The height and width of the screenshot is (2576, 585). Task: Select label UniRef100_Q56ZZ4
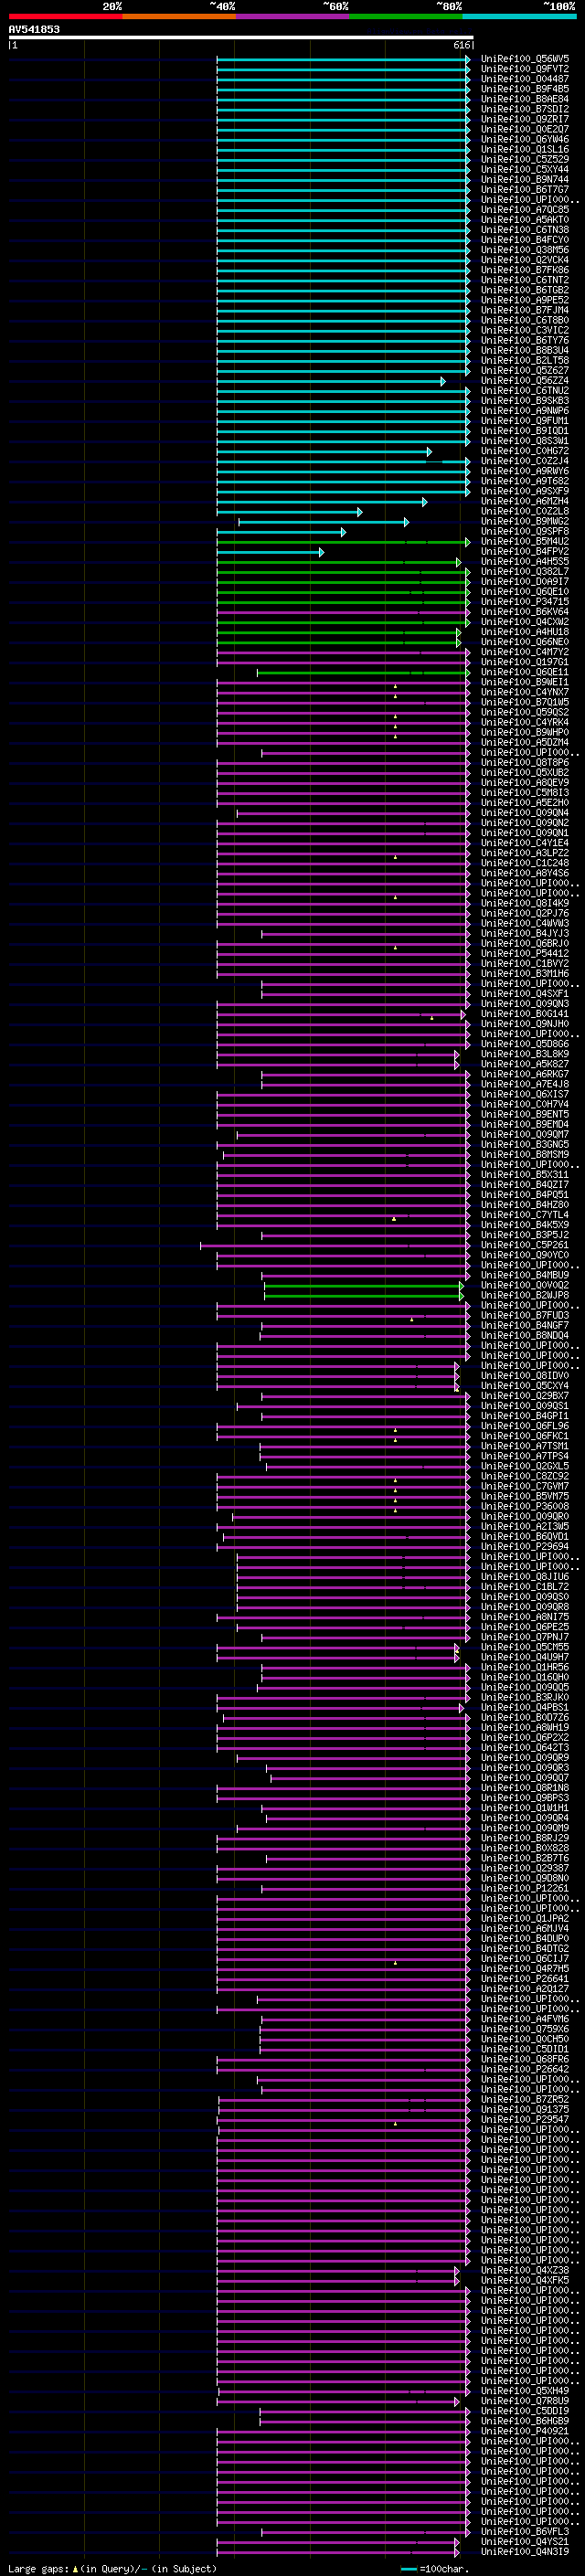525,381
